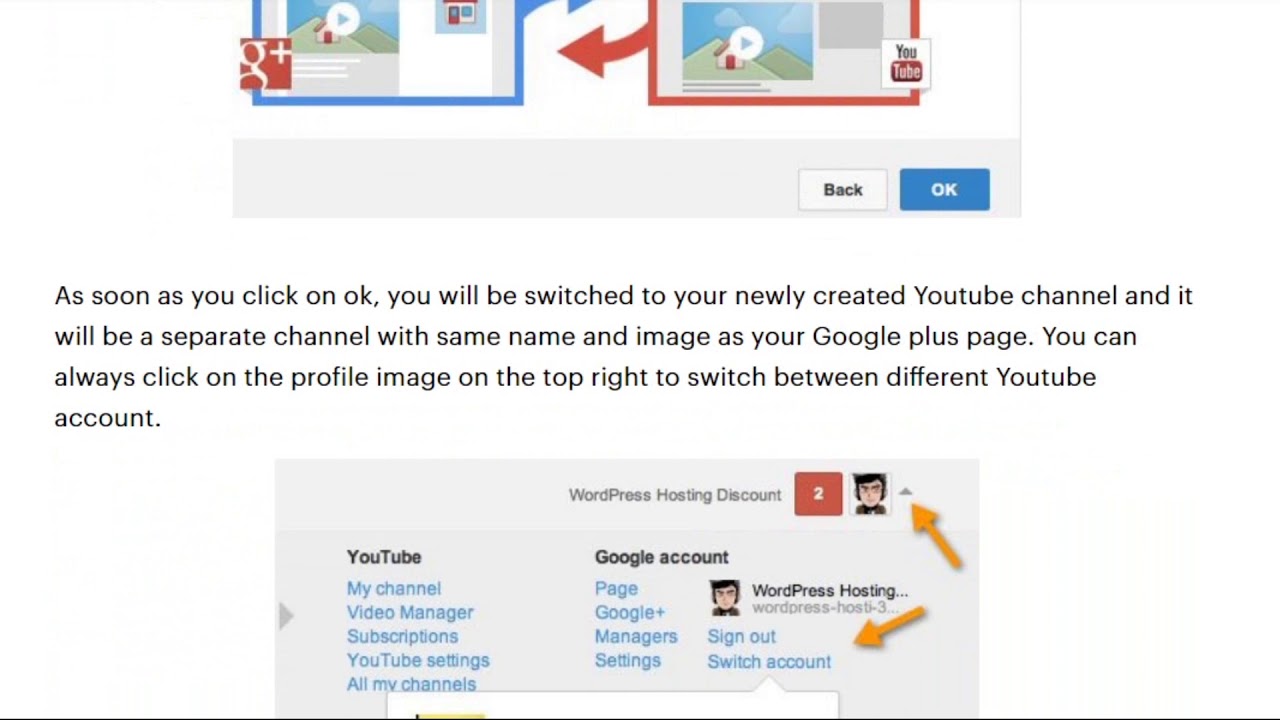The width and height of the screenshot is (1280, 720).
Task: Click the play icon in the Google+ illustration
Action: (343, 19)
